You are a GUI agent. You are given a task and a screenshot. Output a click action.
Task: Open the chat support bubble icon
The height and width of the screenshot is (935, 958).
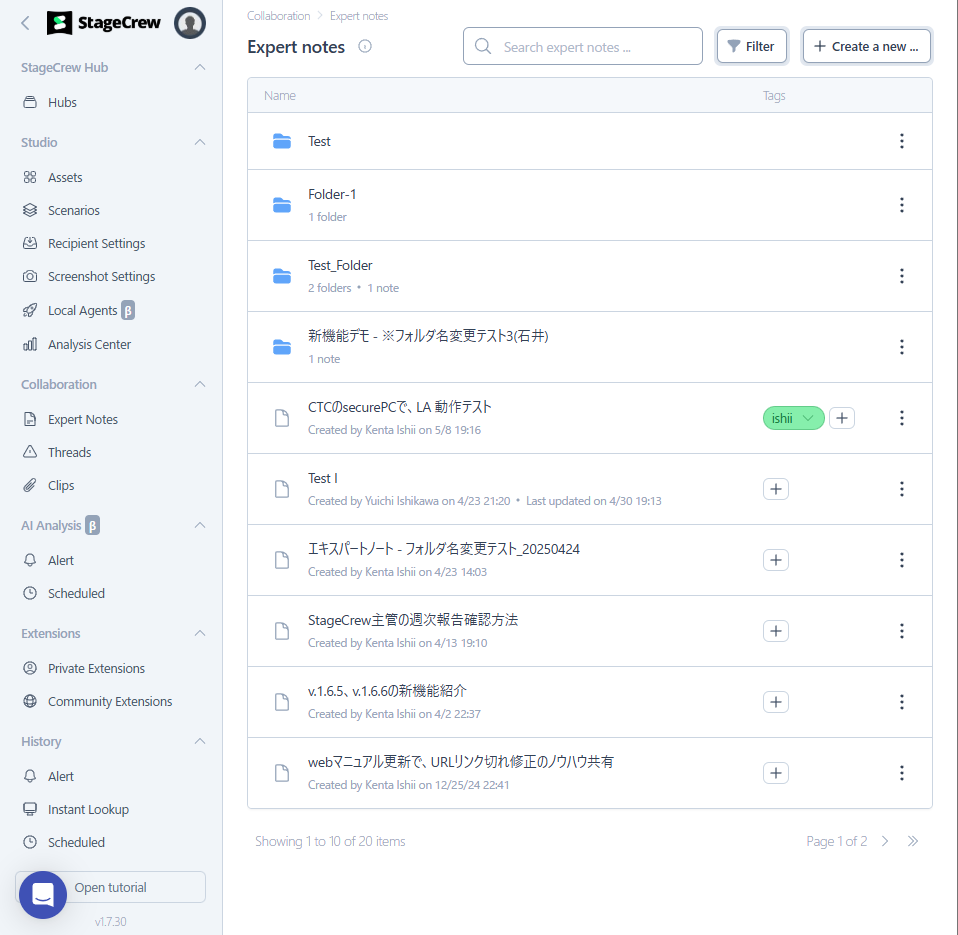click(x=43, y=894)
